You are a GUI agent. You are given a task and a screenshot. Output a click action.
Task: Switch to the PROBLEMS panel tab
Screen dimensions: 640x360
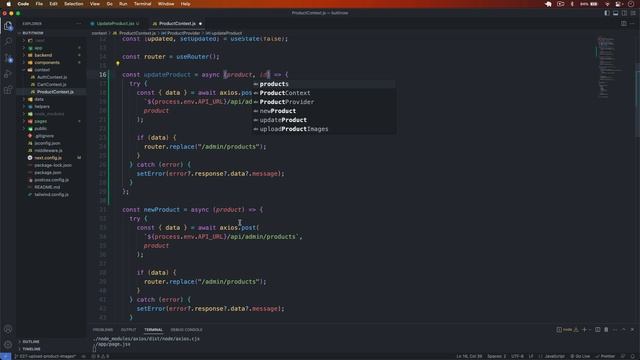click(x=102, y=330)
